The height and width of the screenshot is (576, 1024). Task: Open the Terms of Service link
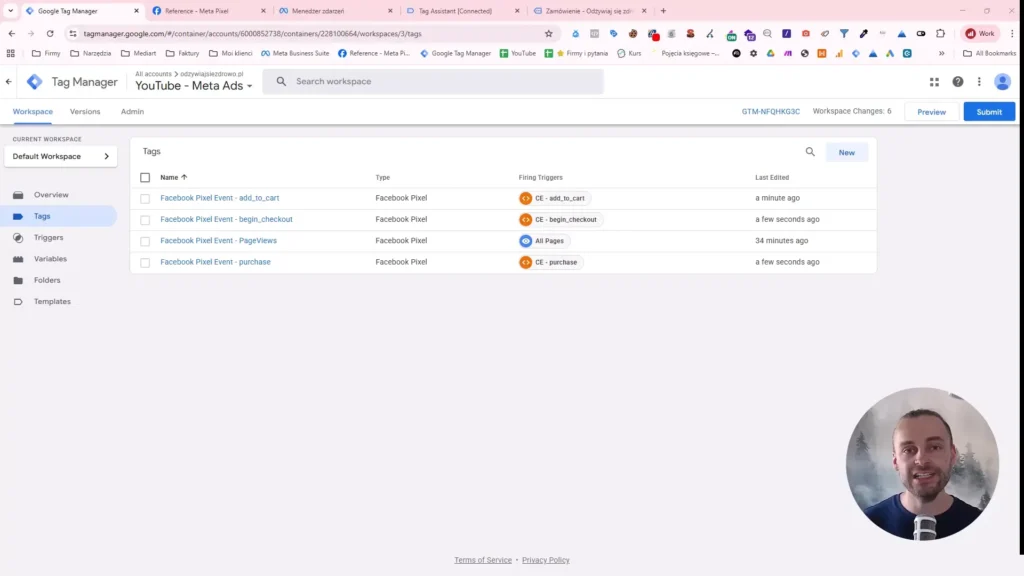point(483,560)
